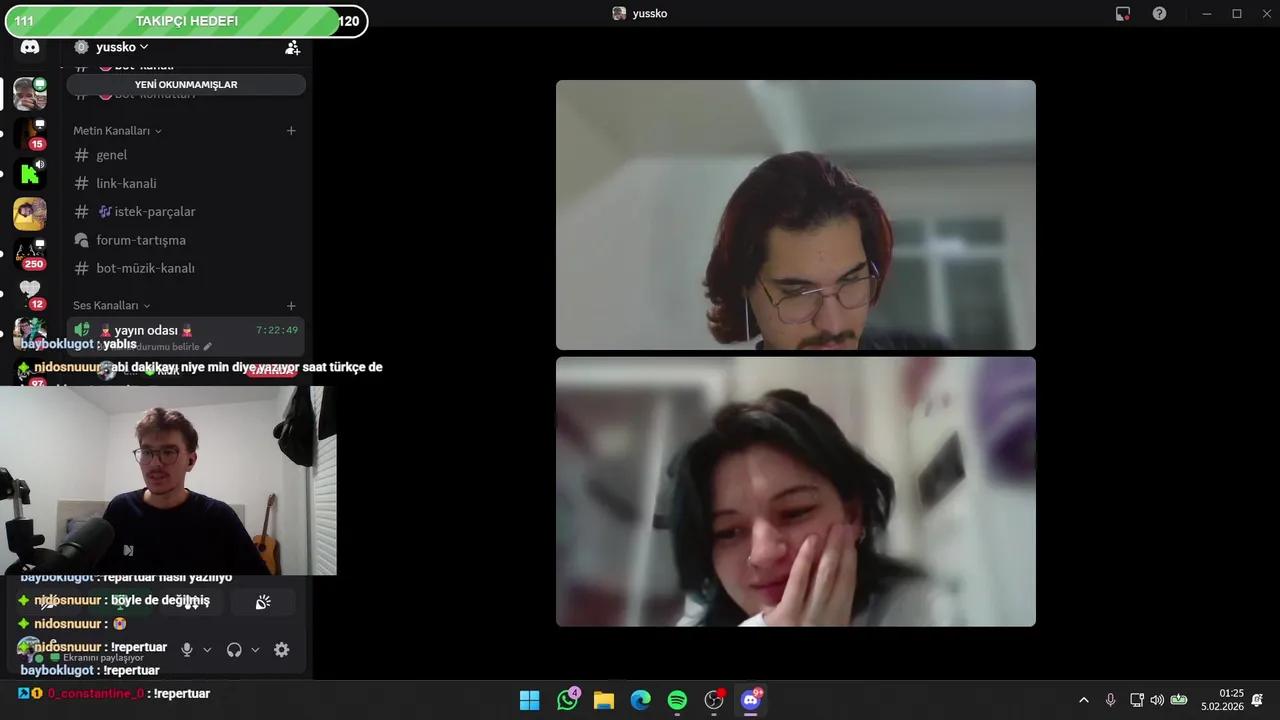Toggle the microphone mute button
1280x720 pixels.
[186, 650]
